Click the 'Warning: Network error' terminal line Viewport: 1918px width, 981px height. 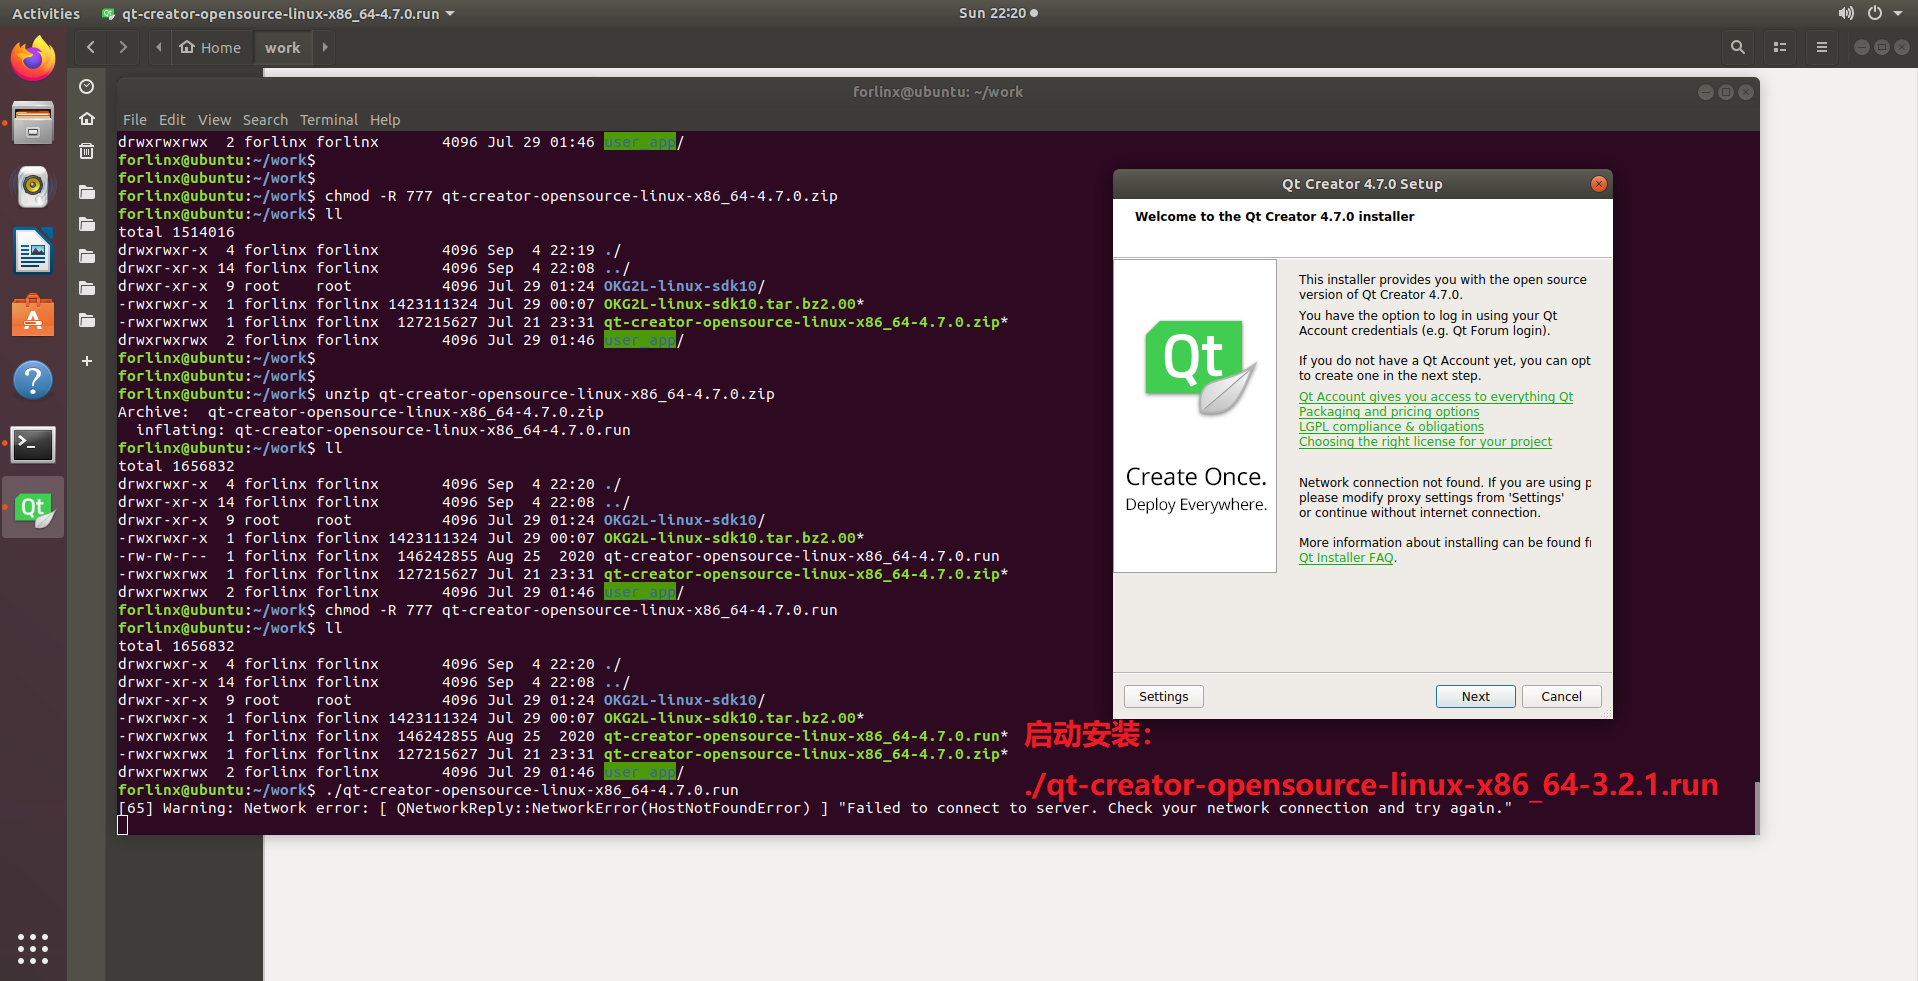(815, 808)
